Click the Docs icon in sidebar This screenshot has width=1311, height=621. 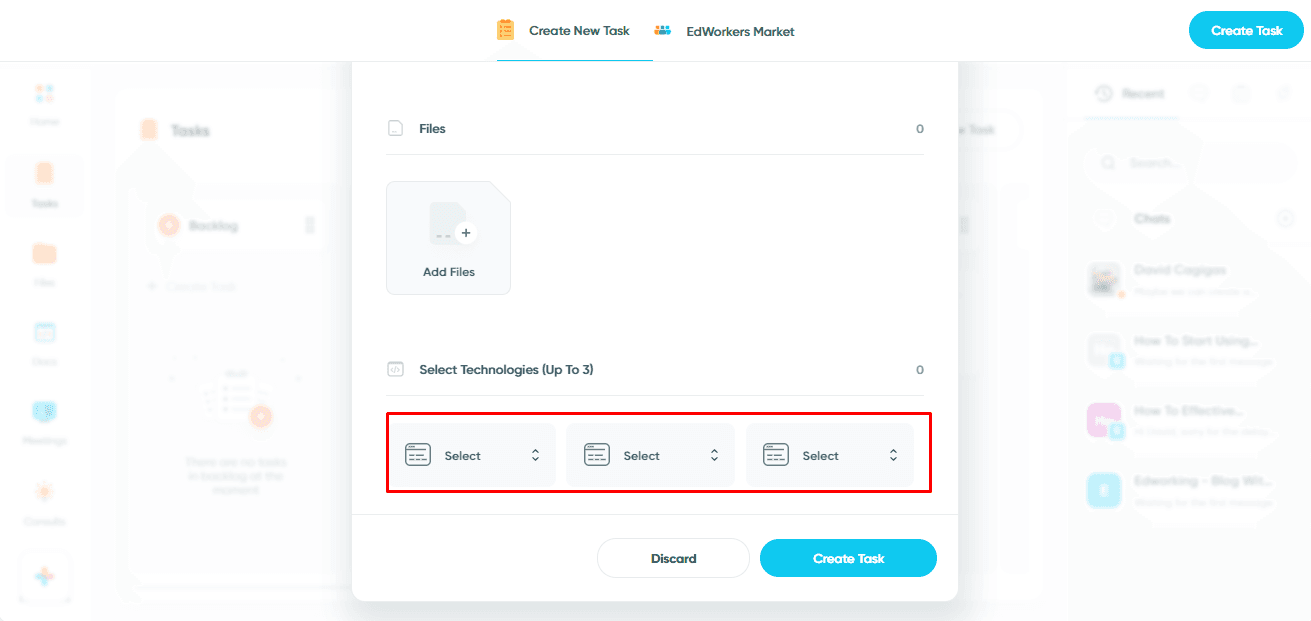[x=44, y=332]
